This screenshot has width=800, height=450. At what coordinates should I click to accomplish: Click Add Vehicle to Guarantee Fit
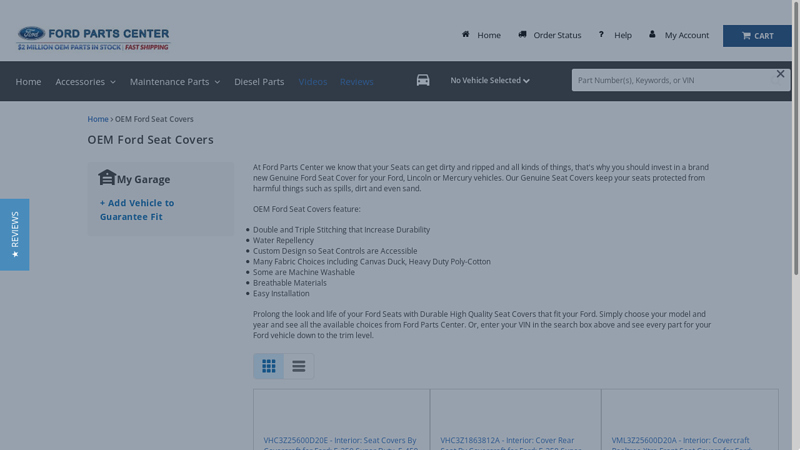[x=137, y=210]
